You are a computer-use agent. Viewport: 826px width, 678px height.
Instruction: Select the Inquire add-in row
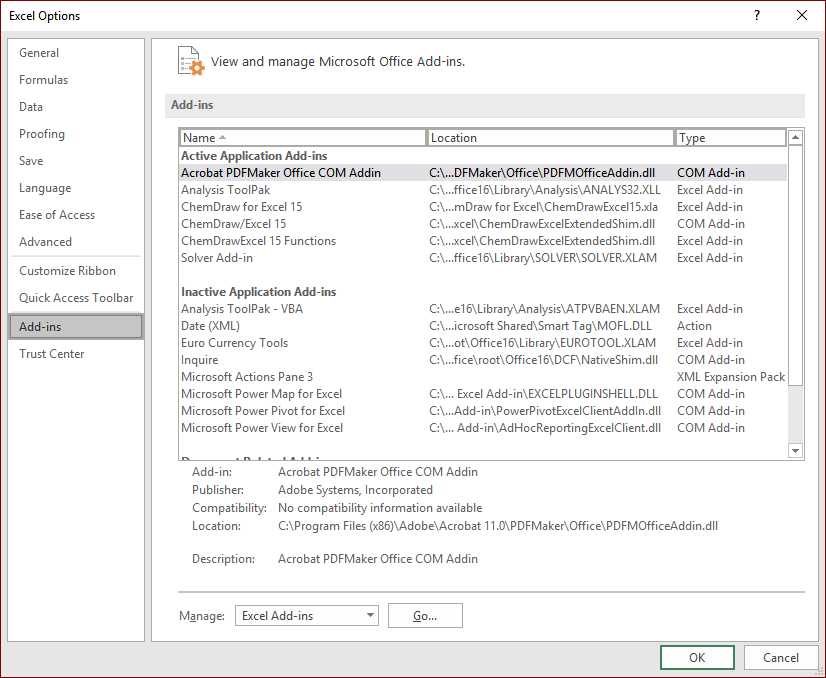coord(483,360)
